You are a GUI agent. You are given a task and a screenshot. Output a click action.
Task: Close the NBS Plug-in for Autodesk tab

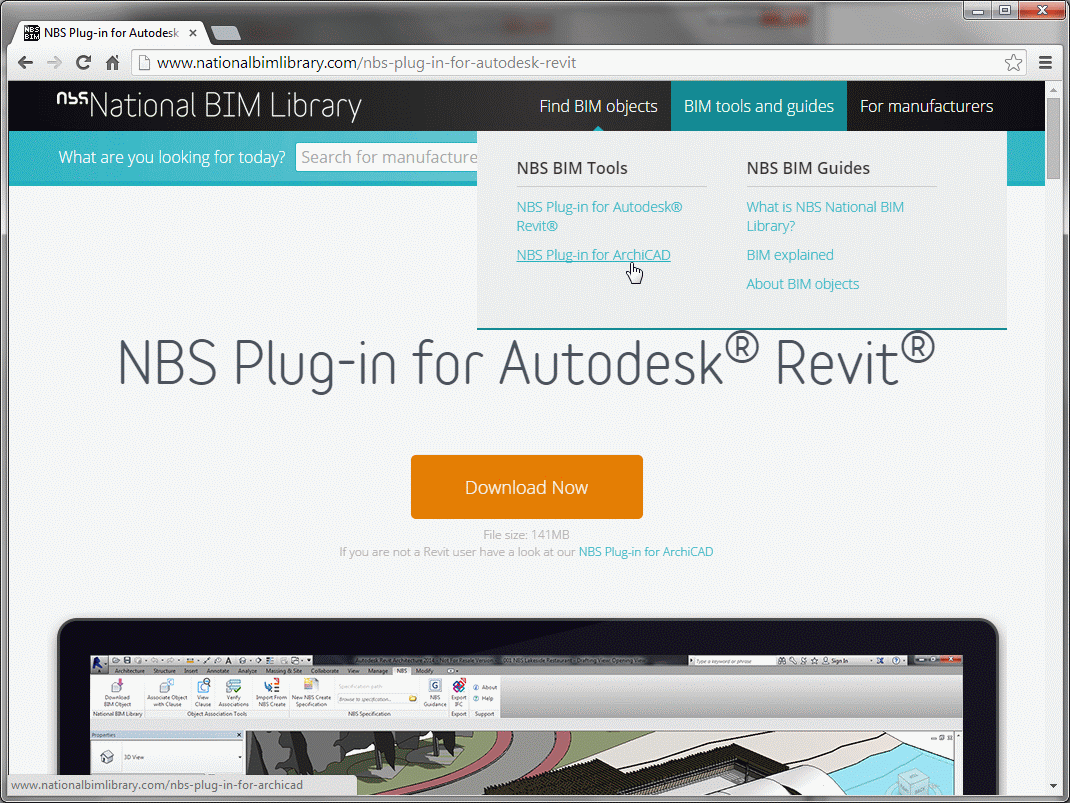[193, 33]
